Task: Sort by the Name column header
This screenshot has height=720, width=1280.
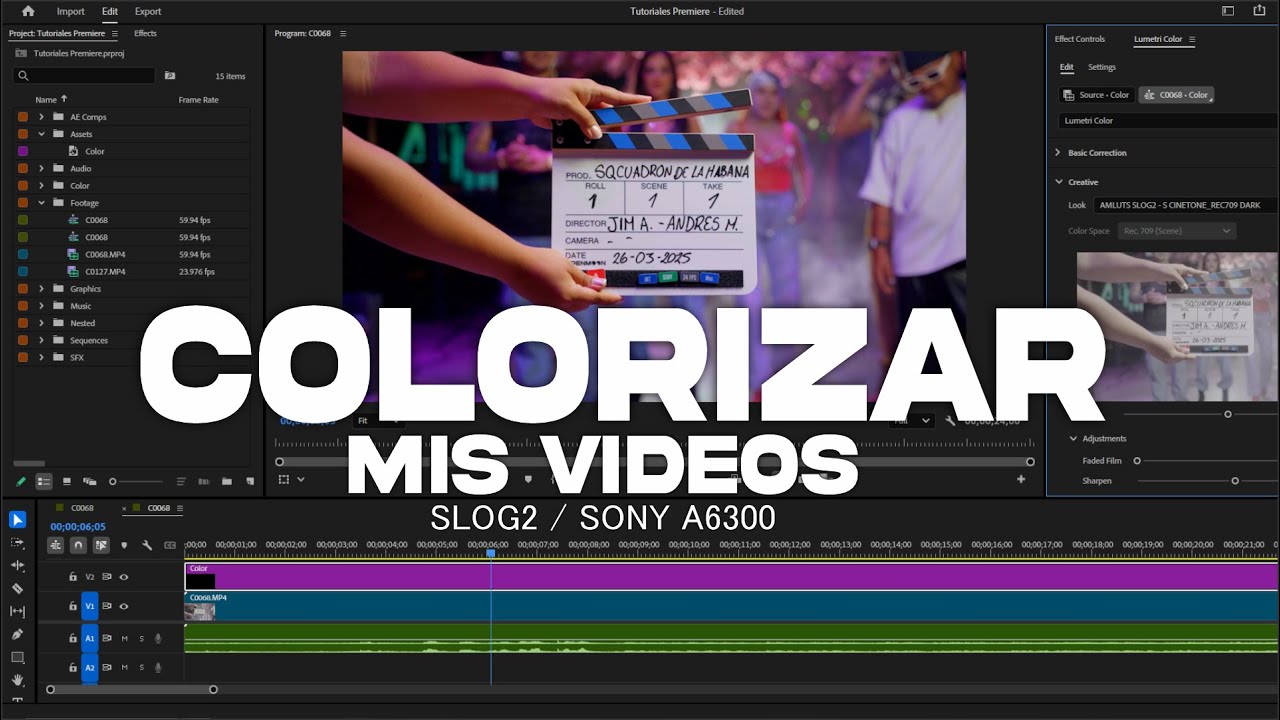Action: (x=46, y=99)
